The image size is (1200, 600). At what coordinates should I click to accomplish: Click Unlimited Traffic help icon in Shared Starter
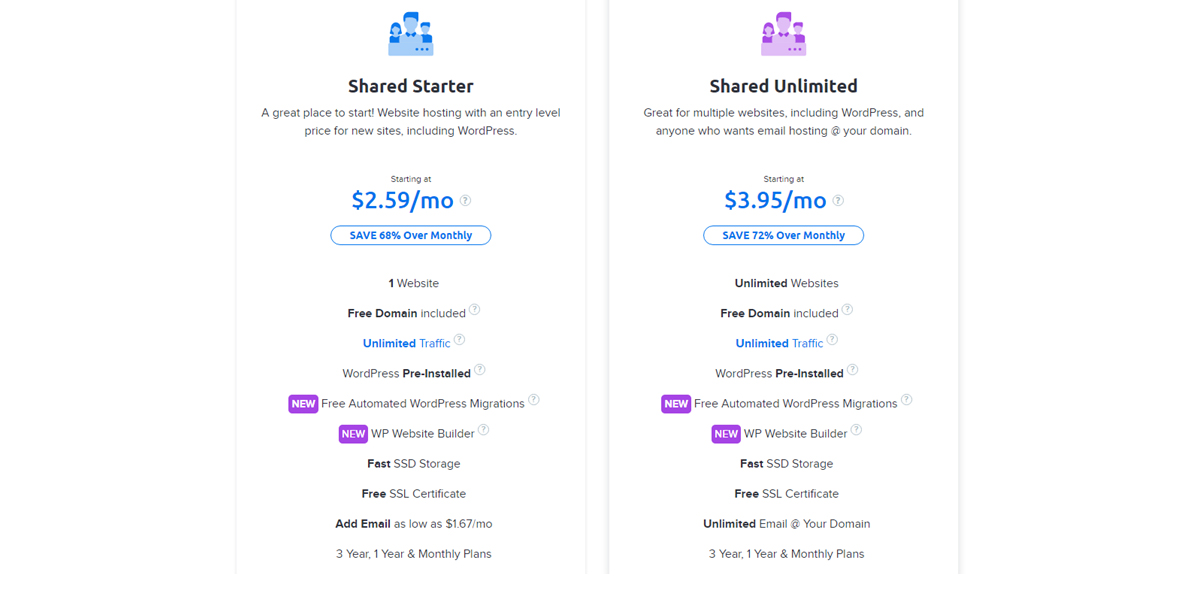coord(460,340)
